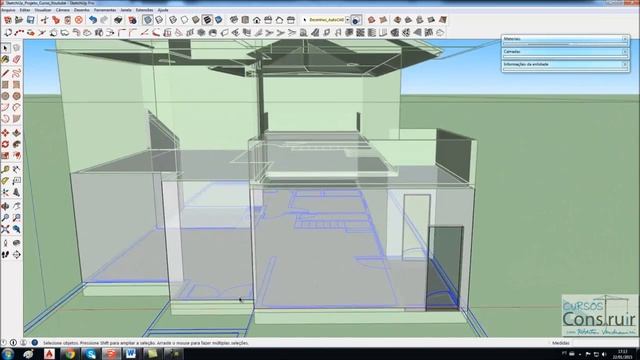Select the Walk footprints tool
This screenshot has width=640, height=360.
click(x=5, y=255)
